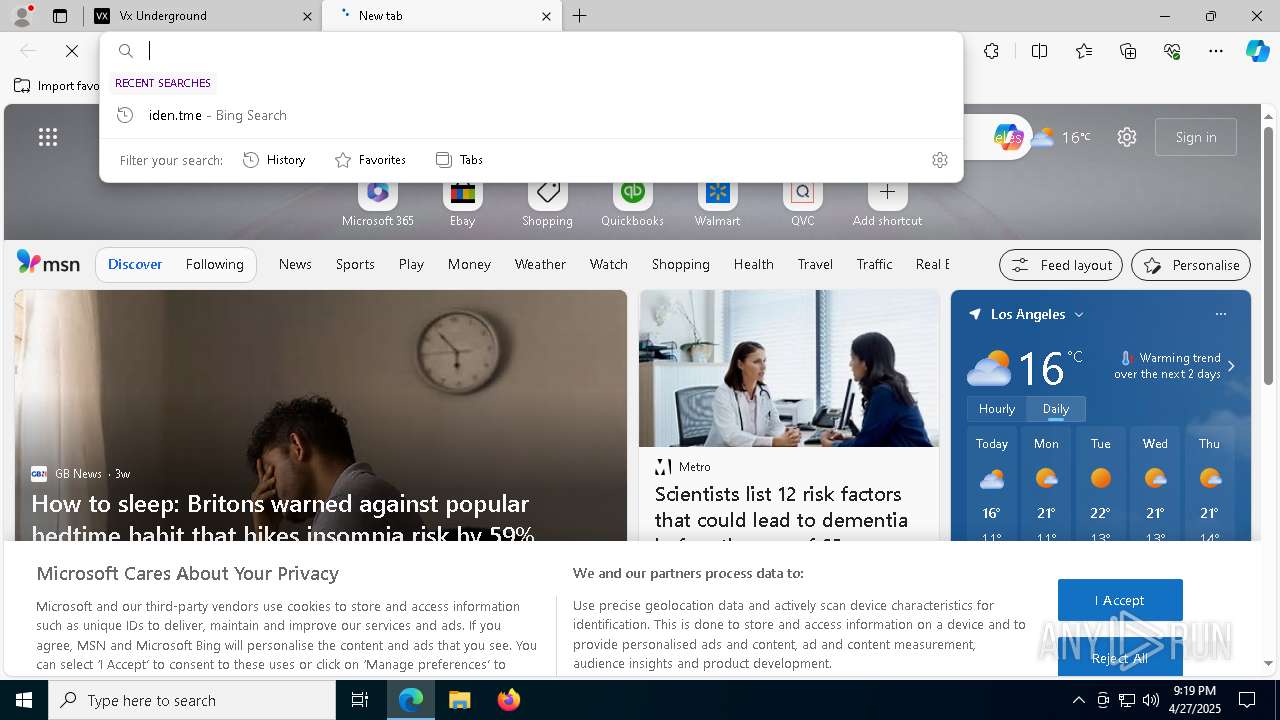This screenshot has height=720, width=1280.
Task: Open the Copilot icon
Action: click(1257, 51)
